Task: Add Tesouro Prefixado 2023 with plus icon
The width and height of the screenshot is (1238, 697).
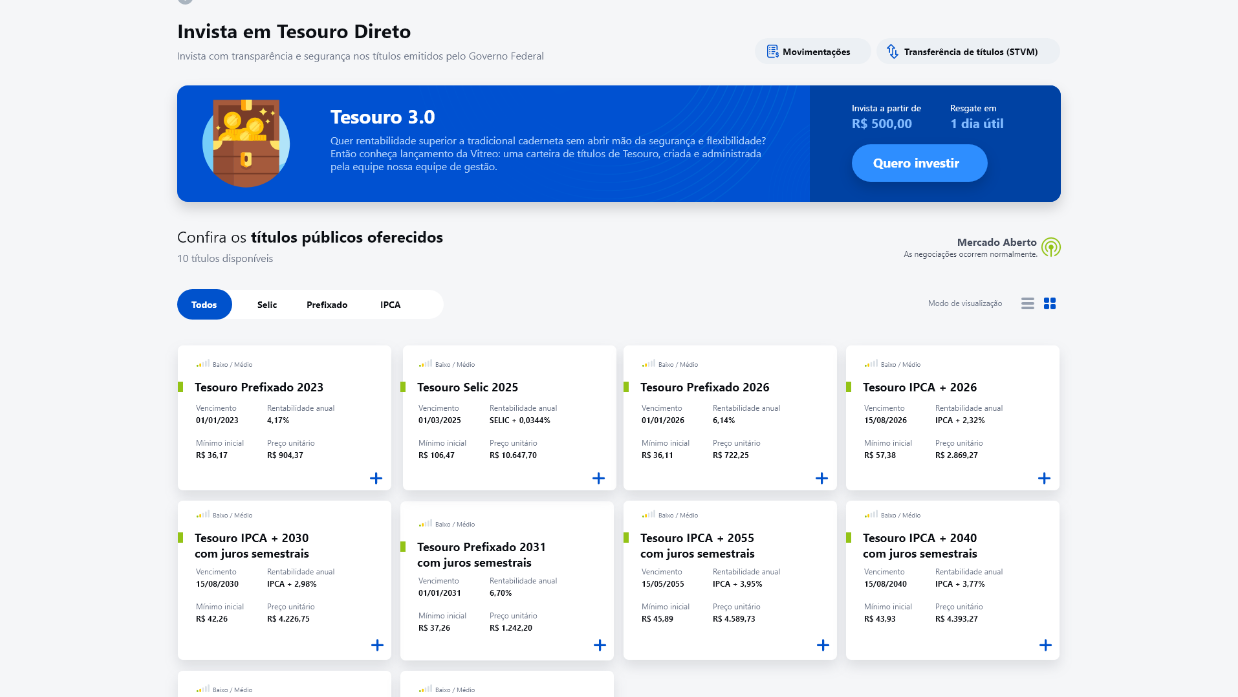Action: tap(376, 478)
